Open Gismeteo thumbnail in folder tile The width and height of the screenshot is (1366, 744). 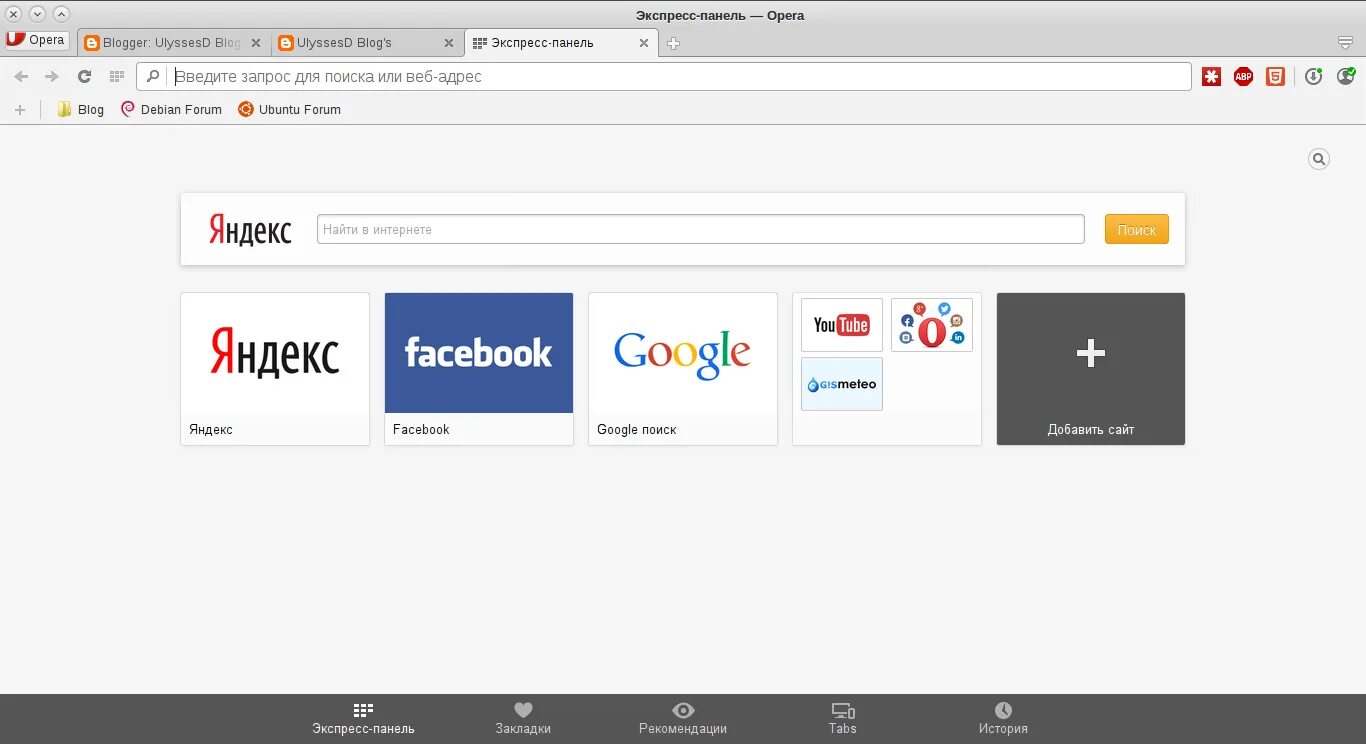pos(842,384)
